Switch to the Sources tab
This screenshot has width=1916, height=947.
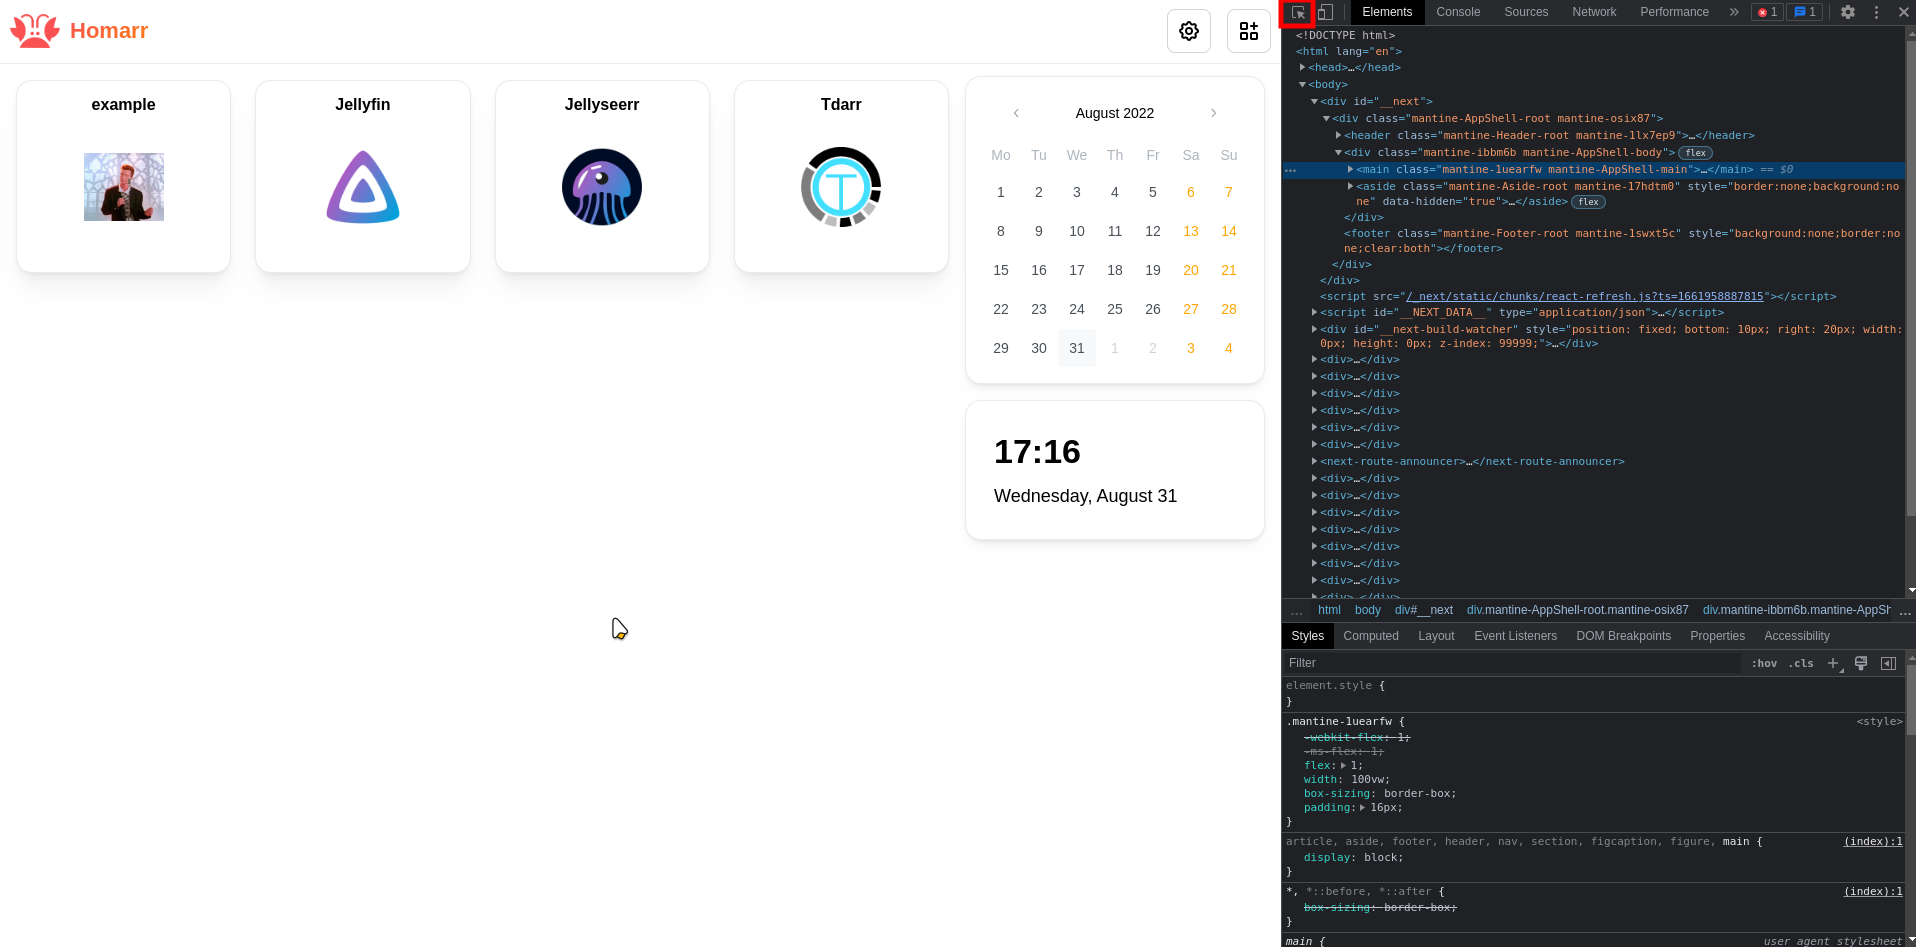1526,12
